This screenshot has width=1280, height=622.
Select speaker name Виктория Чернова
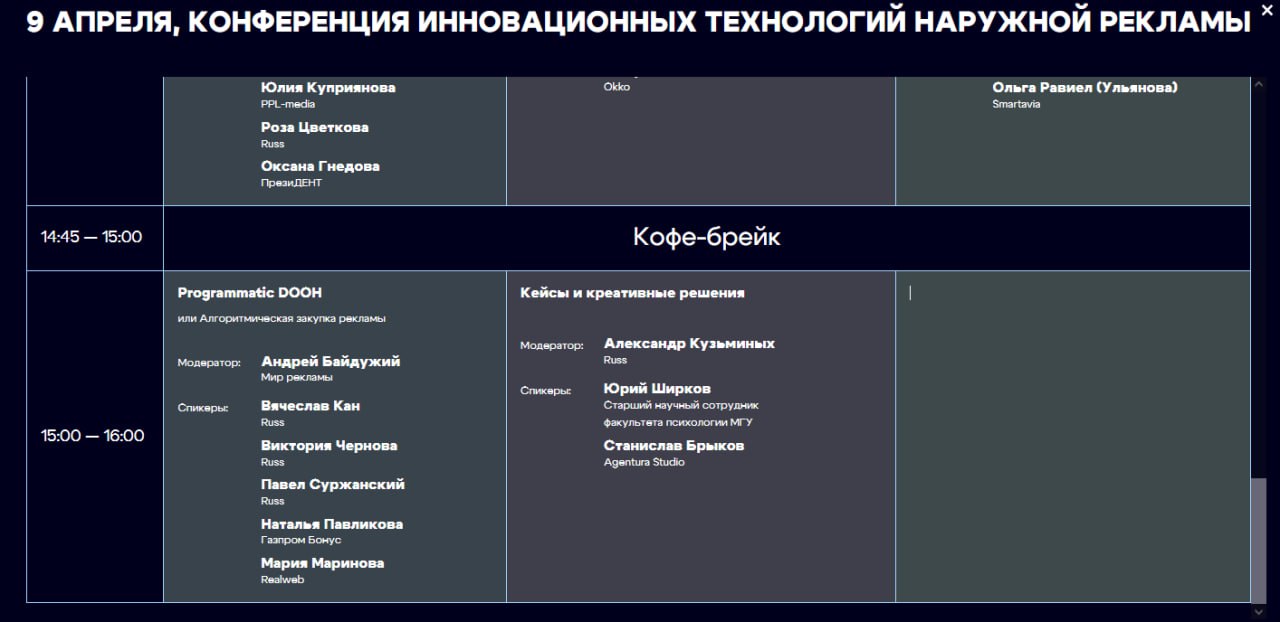[x=329, y=446]
